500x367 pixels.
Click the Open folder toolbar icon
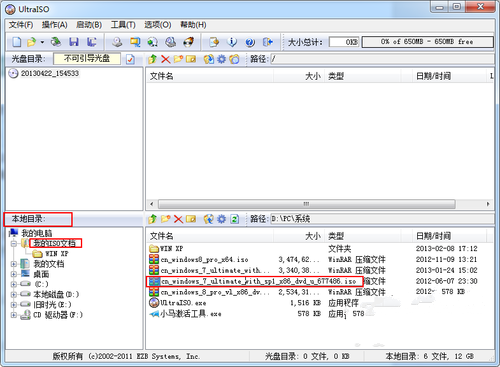pyautogui.click(x=32, y=42)
